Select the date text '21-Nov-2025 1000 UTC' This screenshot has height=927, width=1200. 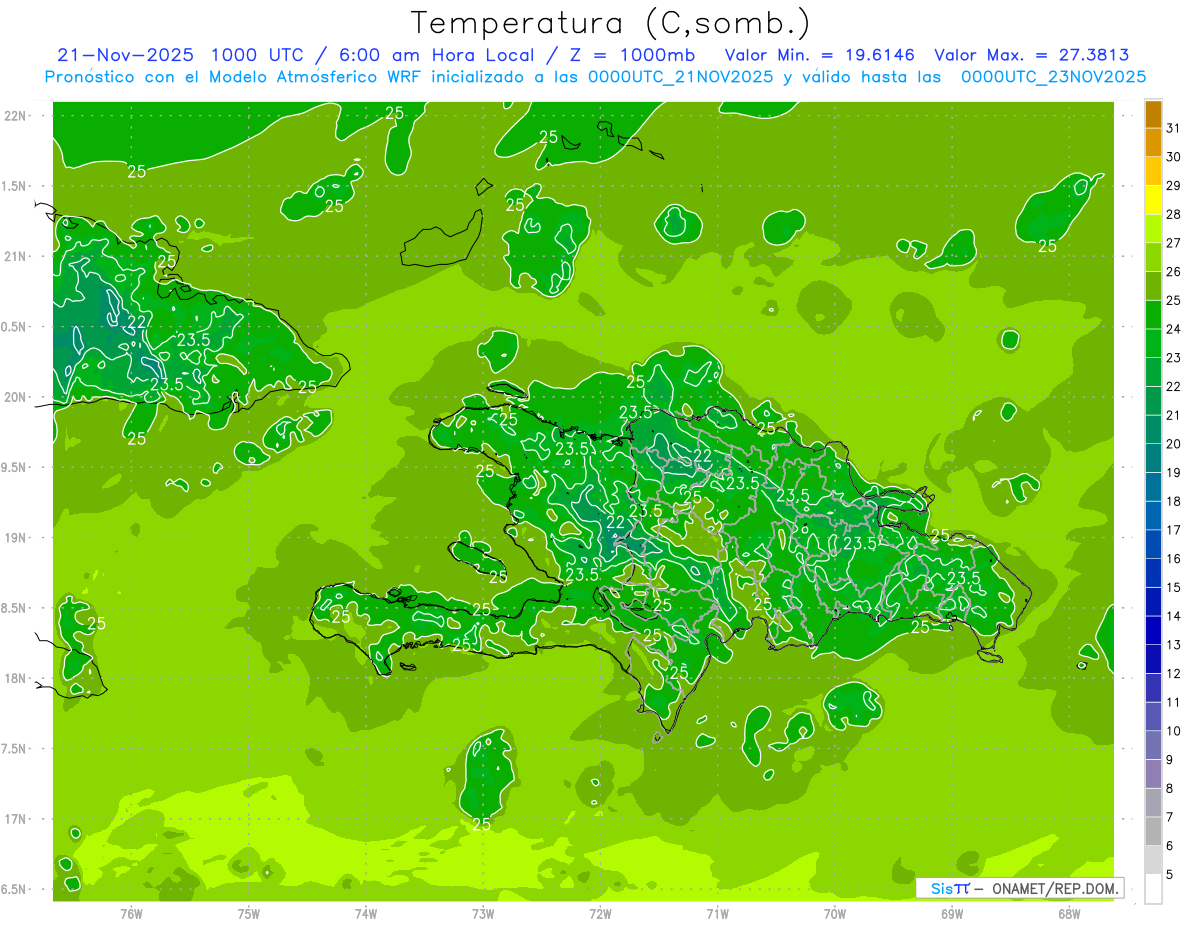pyautogui.click(x=180, y=55)
